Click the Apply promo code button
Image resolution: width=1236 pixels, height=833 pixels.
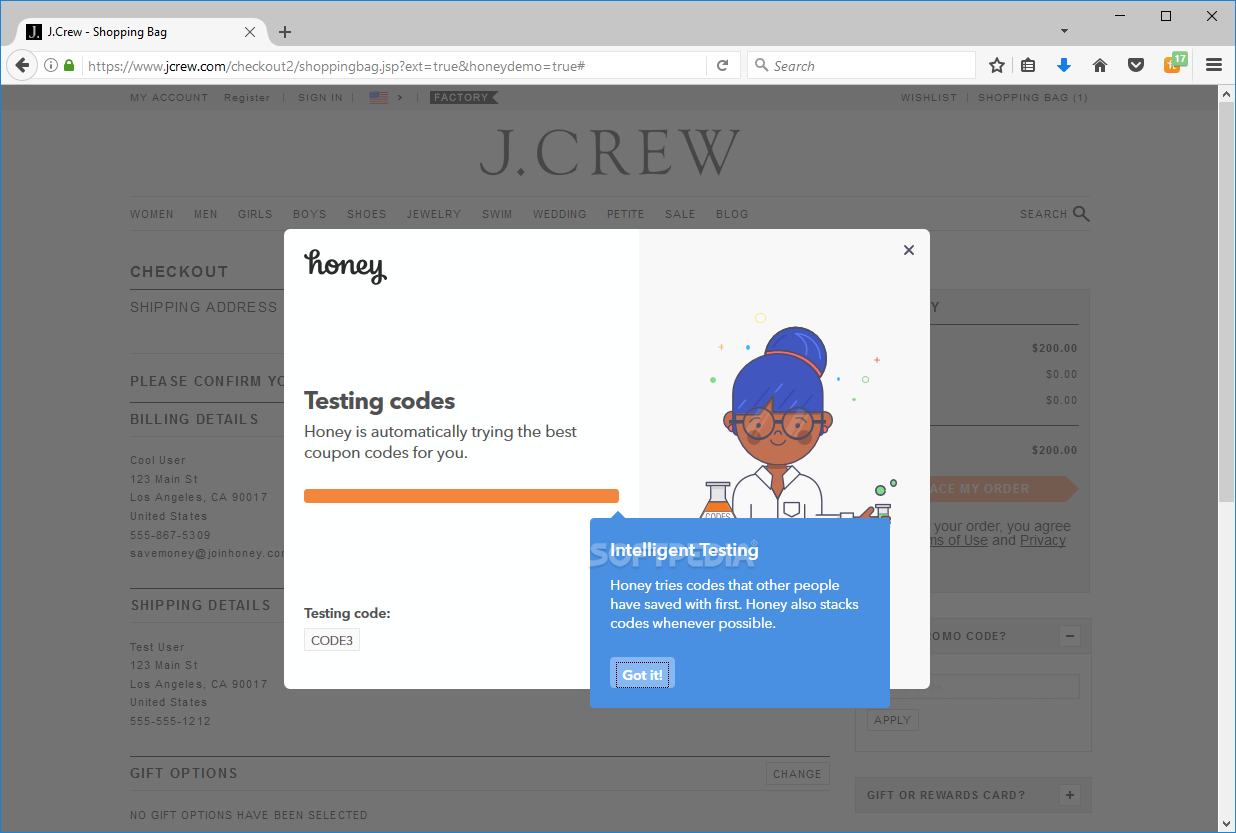click(892, 720)
